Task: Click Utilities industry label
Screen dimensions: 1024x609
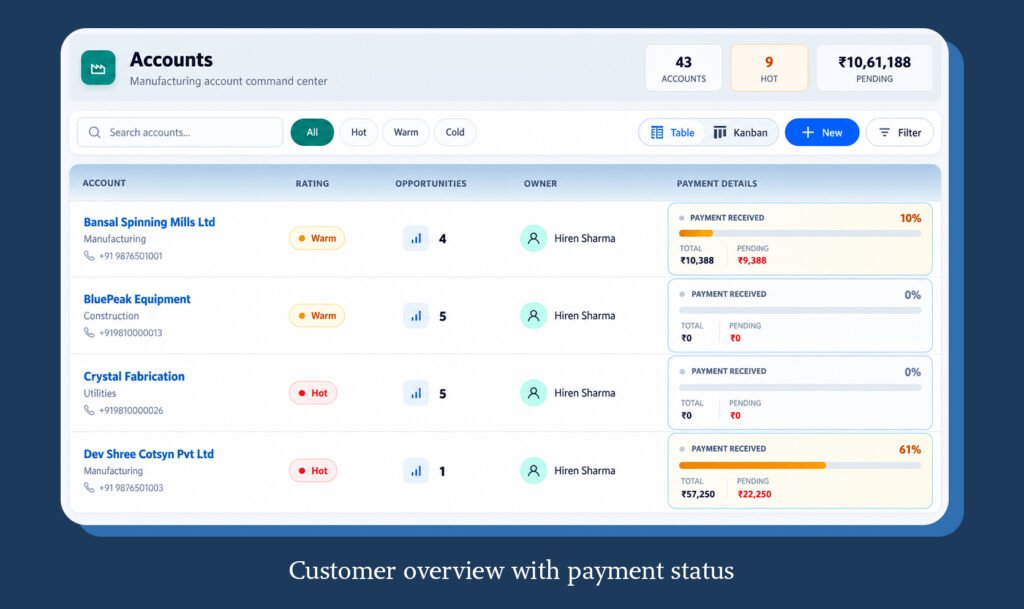Action: click(100, 394)
